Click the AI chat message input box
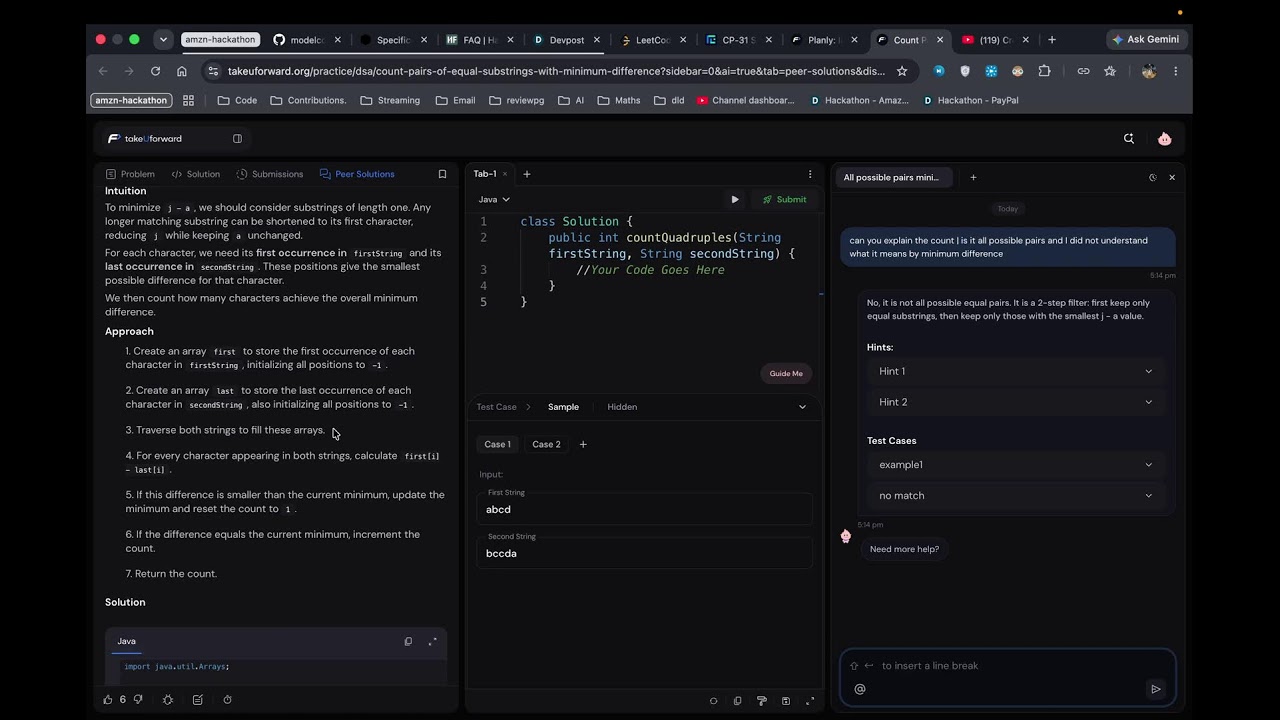The height and width of the screenshot is (720, 1280). [x=1008, y=677]
